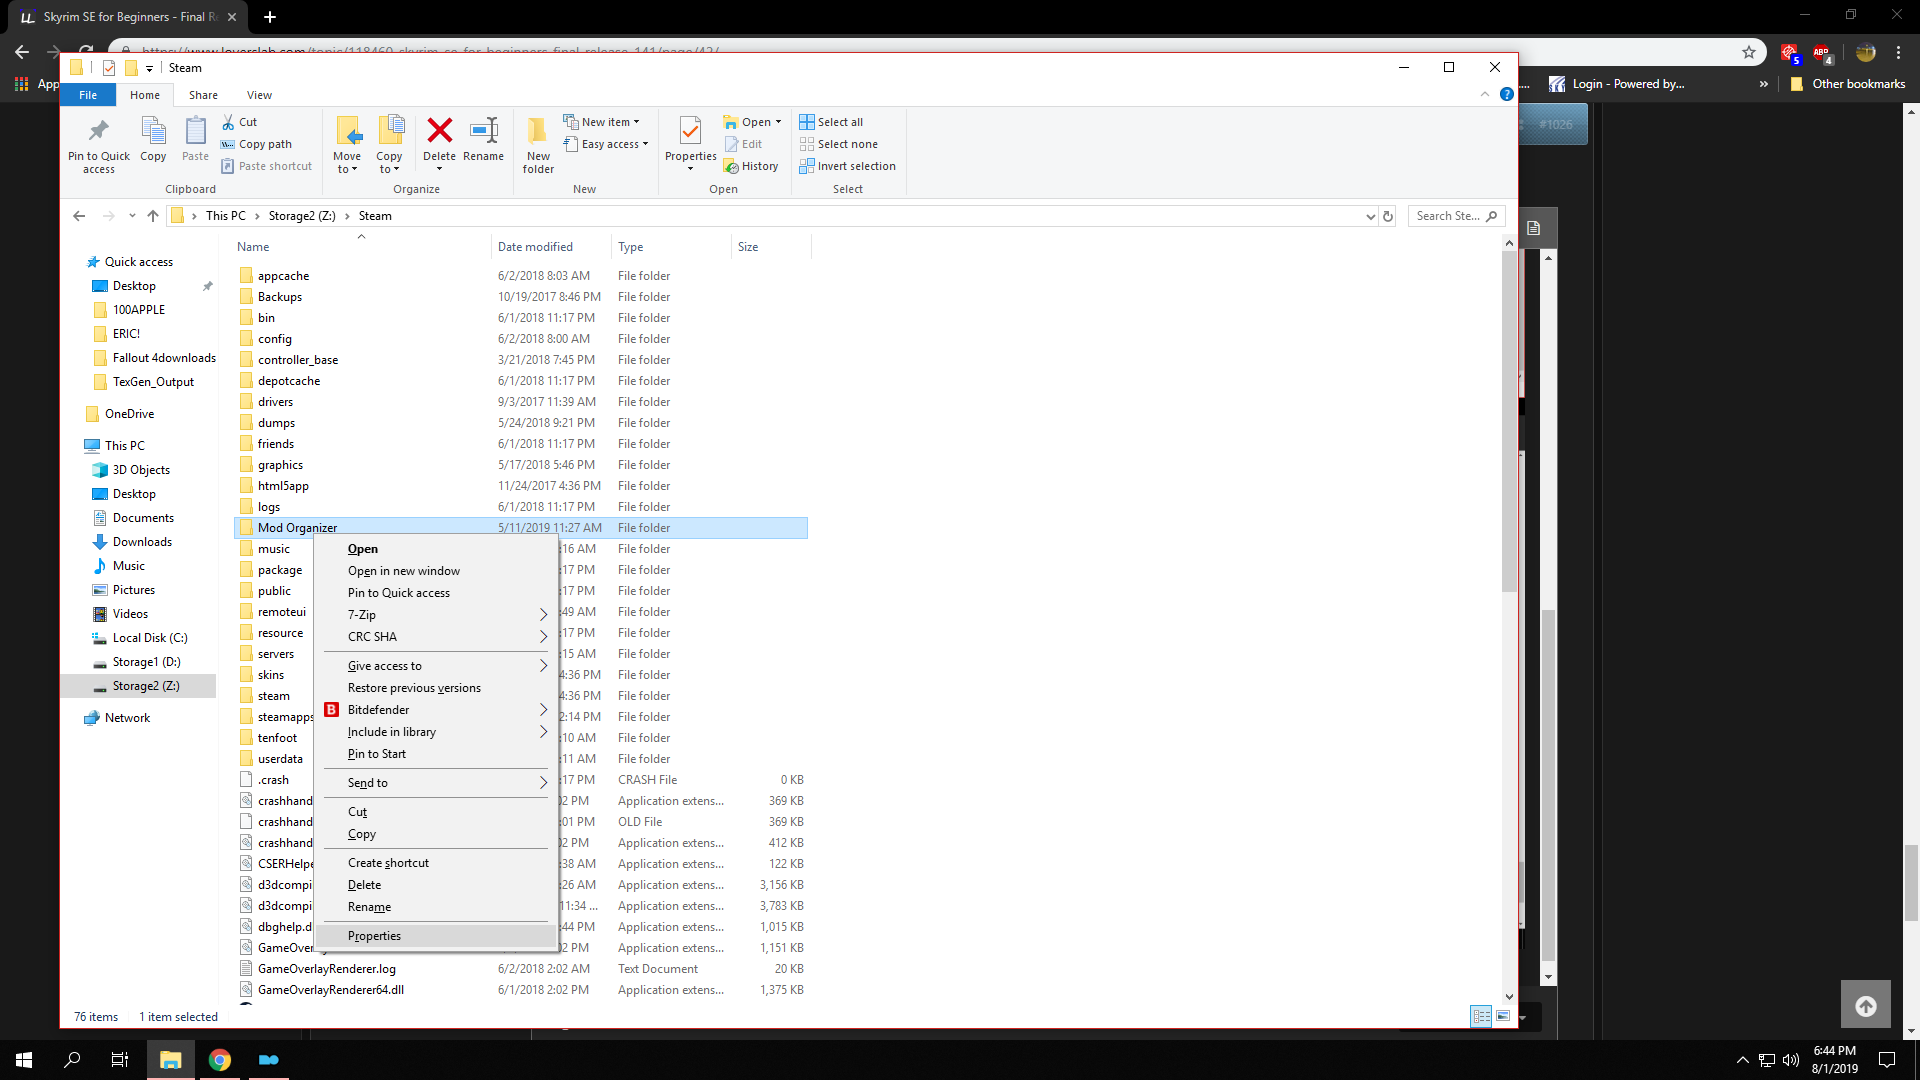The image size is (1920, 1080).
Task: Click Select none in the ribbon
Action: coord(839,144)
